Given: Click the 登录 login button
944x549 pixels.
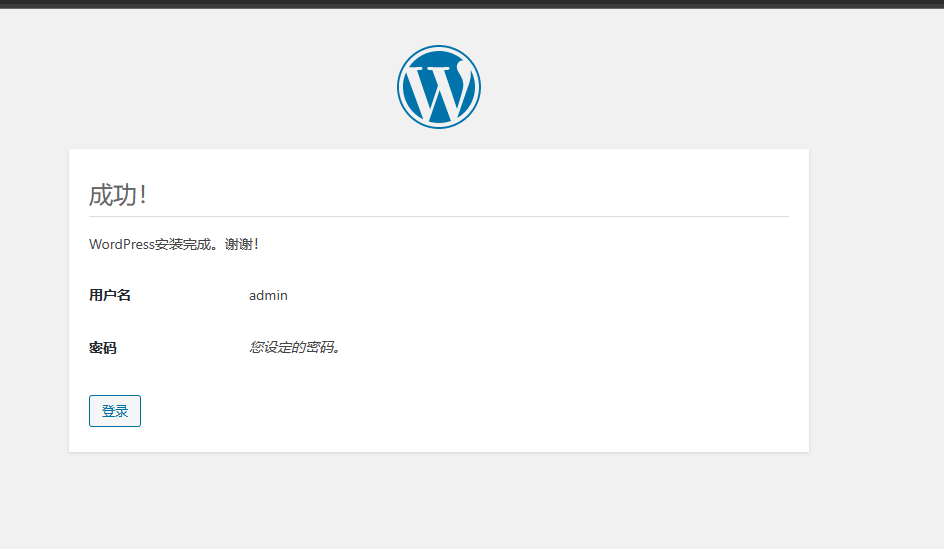Looking at the screenshot, I should (115, 411).
